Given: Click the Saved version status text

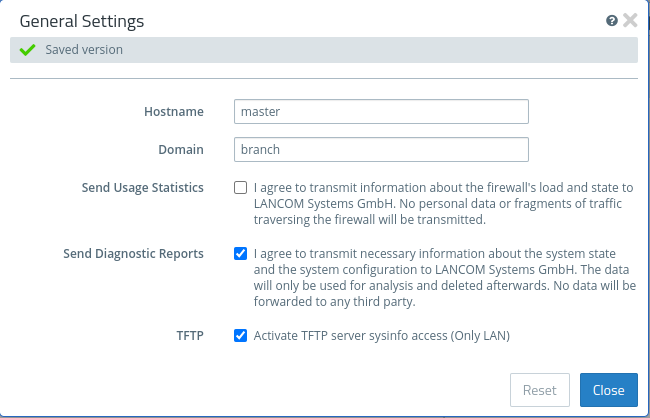Looking at the screenshot, I should click(x=84, y=50).
